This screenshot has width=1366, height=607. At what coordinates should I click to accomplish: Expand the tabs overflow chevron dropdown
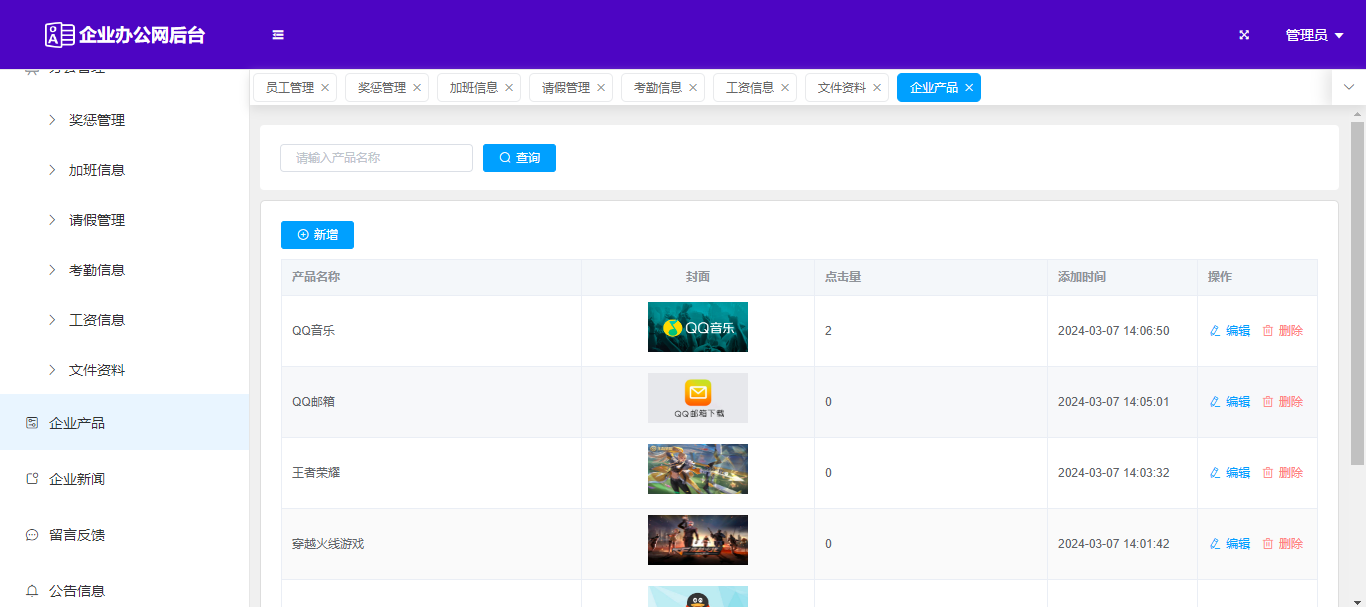tap(1348, 87)
